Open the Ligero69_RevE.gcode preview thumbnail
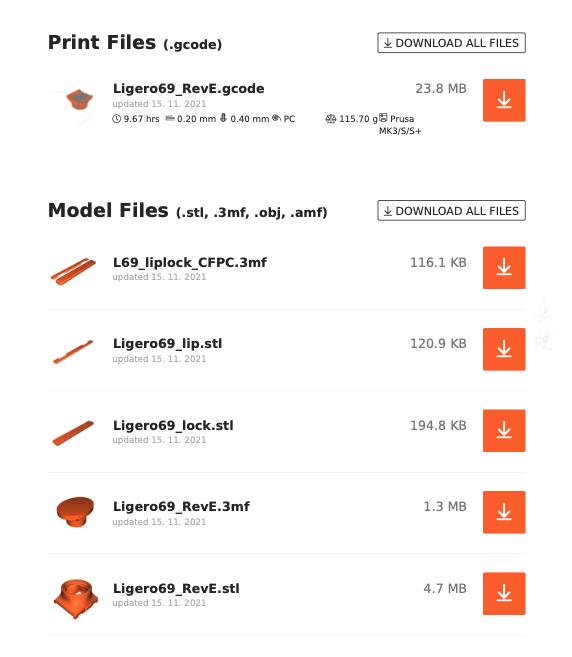 click(76, 102)
